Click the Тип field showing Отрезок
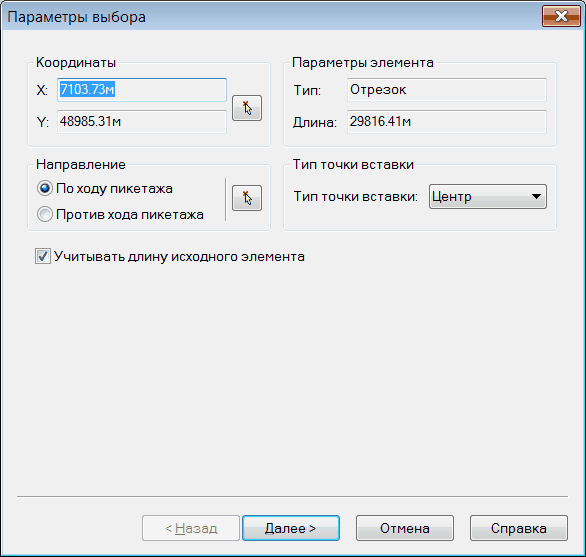Viewport: 586px width, 557px height. [x=447, y=90]
